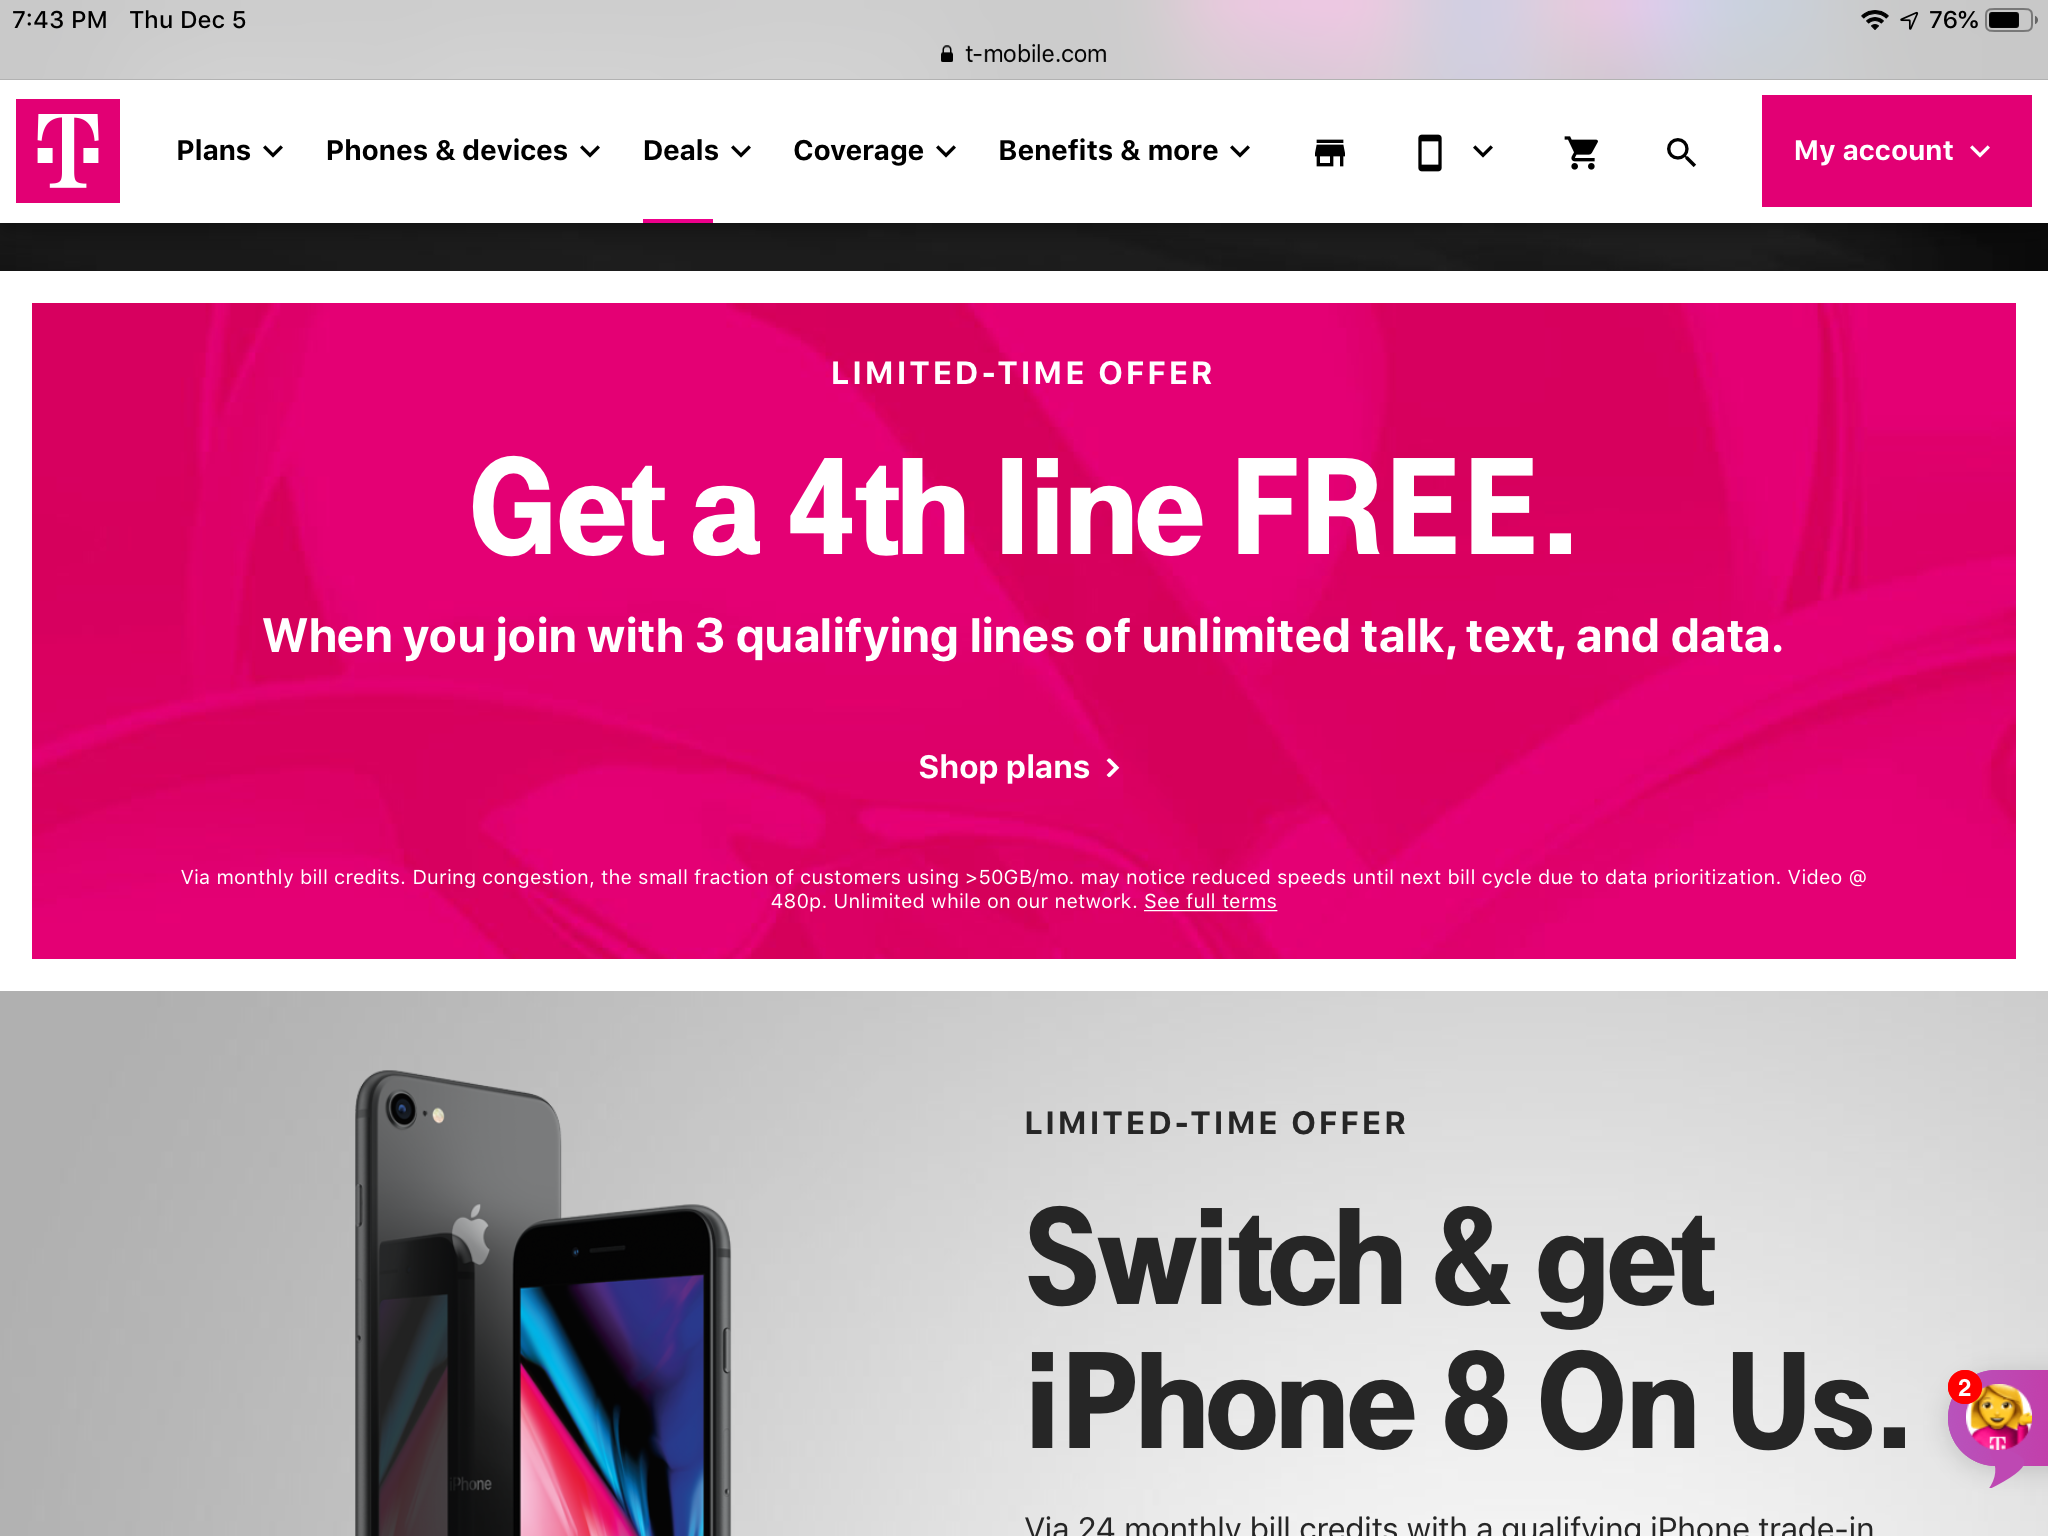Image resolution: width=2048 pixels, height=1536 pixels.
Task: Click the T-Mobile logo
Action: click(68, 151)
